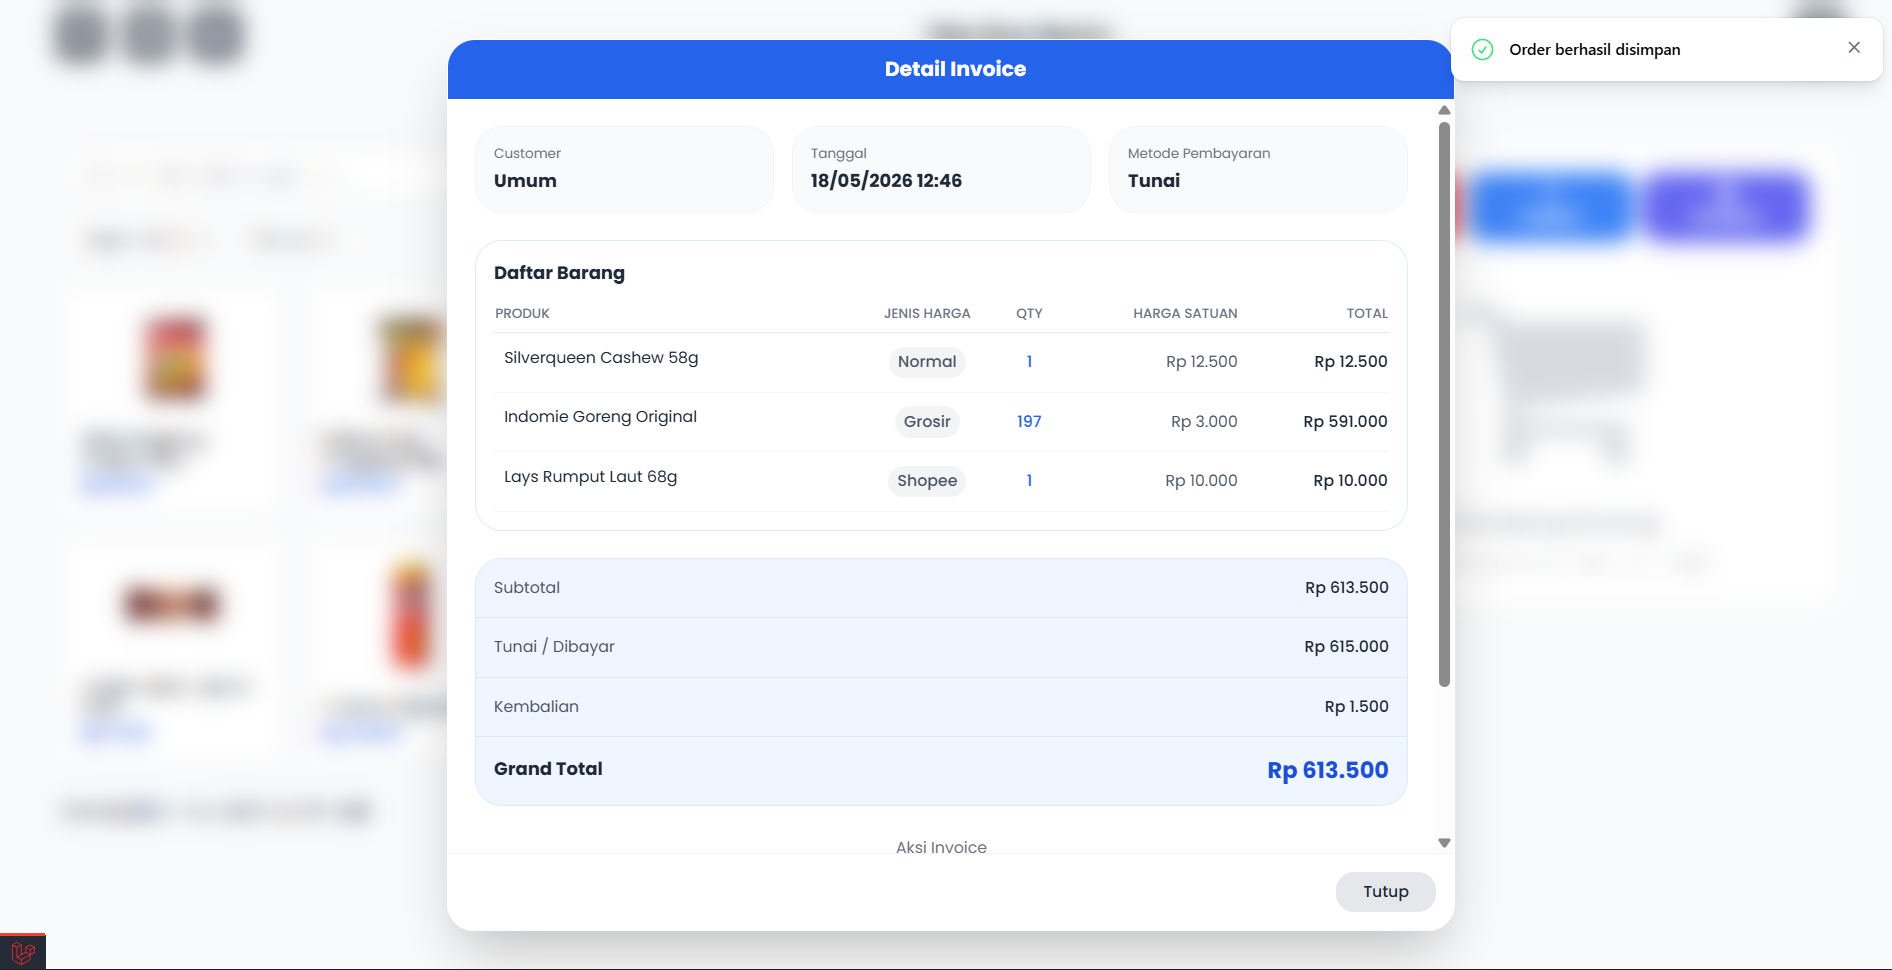This screenshot has height=970, width=1892.
Task: Click the 'Detail Invoice' modal title
Action: [x=955, y=69]
